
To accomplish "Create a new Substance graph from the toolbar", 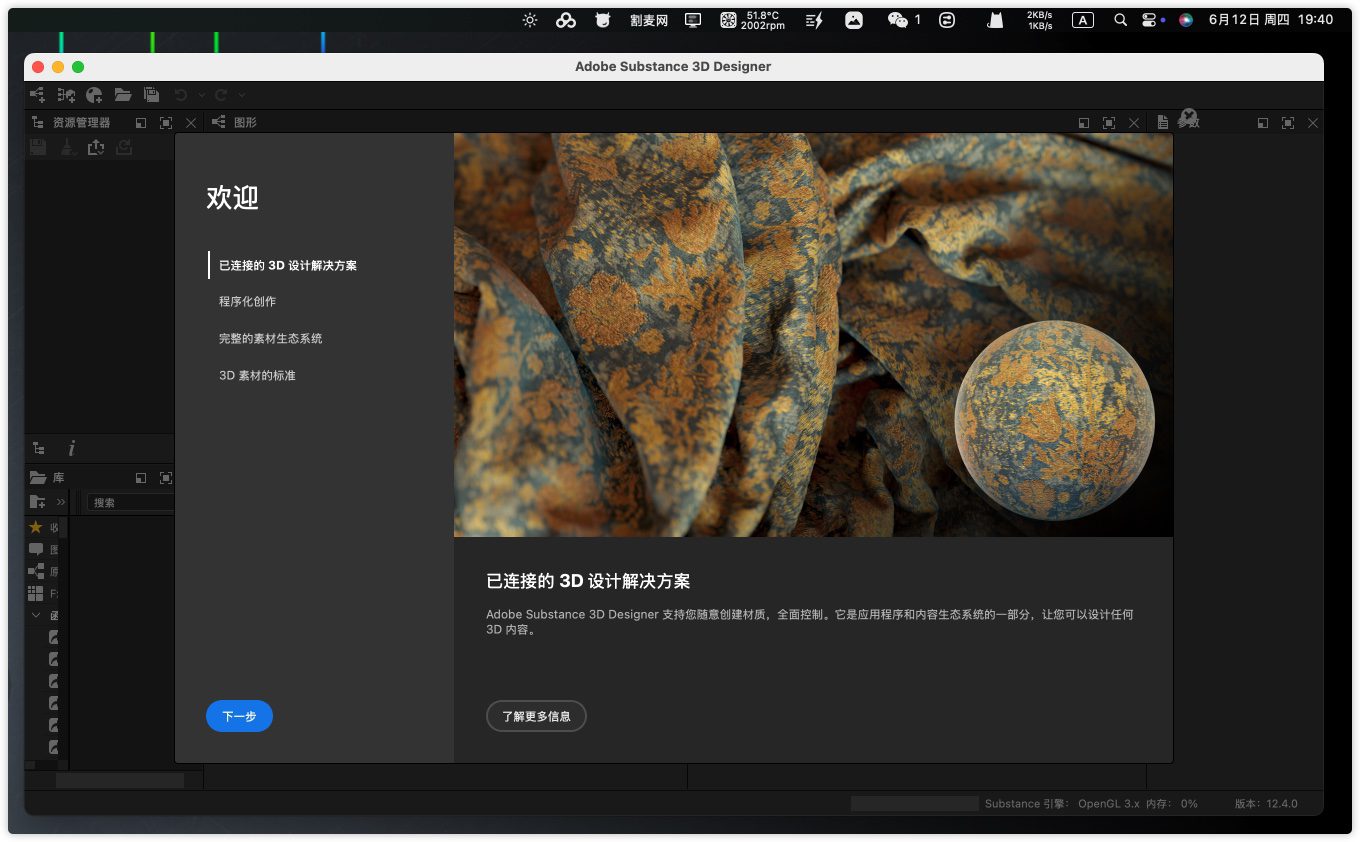I will tap(37, 95).
